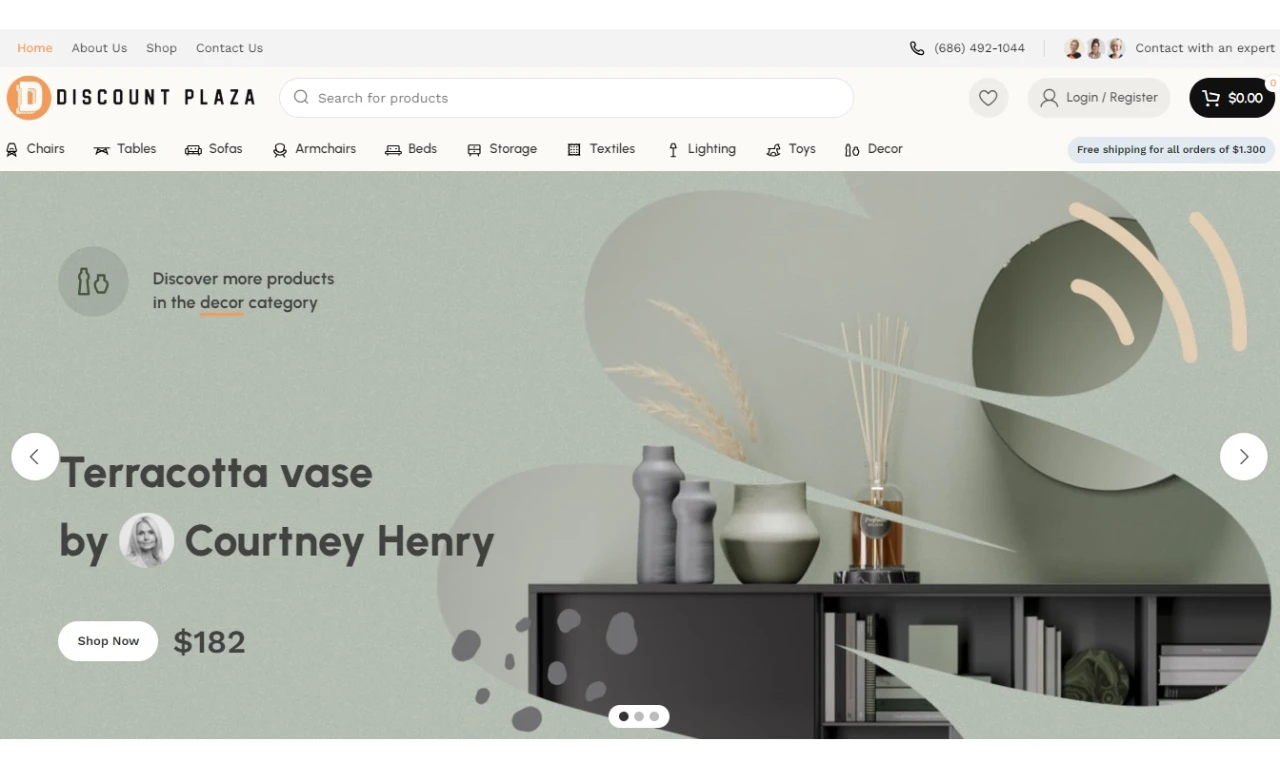
Task: Click Courtney Henry's avatar photo
Action: click(146, 541)
